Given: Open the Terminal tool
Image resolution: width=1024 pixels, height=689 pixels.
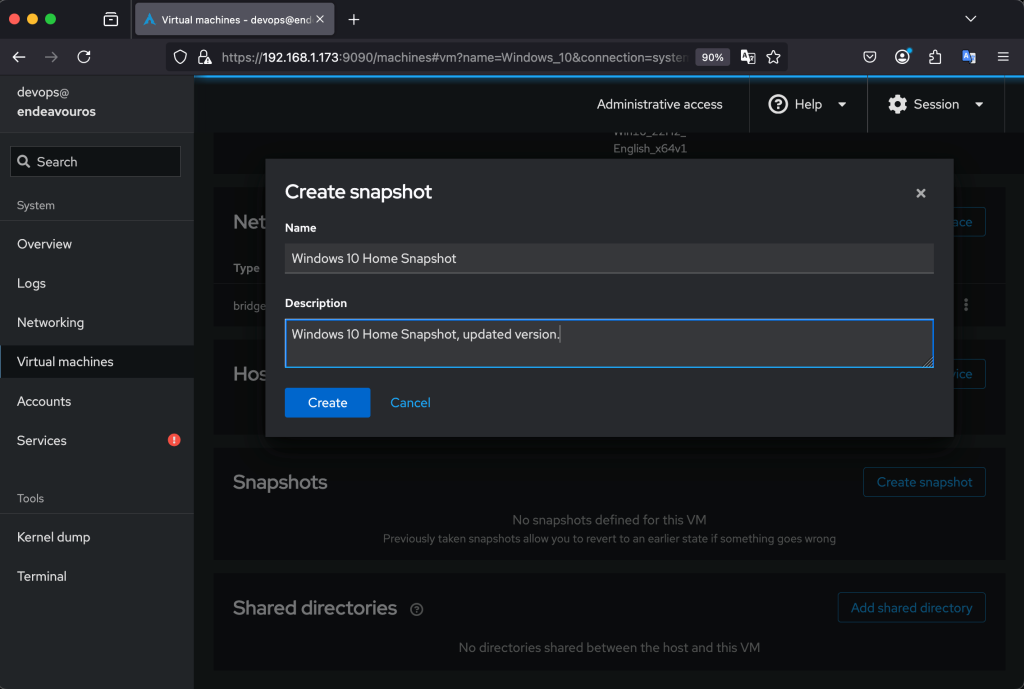Looking at the screenshot, I should click(97, 577).
